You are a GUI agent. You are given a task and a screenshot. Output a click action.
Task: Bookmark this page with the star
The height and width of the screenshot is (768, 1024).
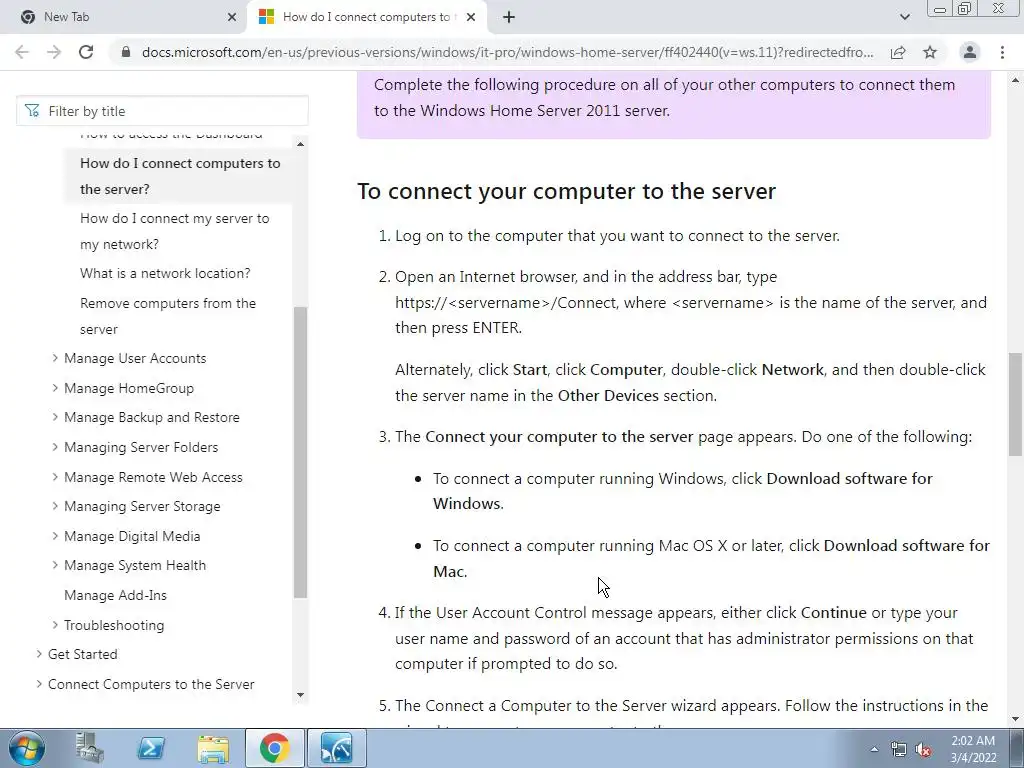[930, 52]
